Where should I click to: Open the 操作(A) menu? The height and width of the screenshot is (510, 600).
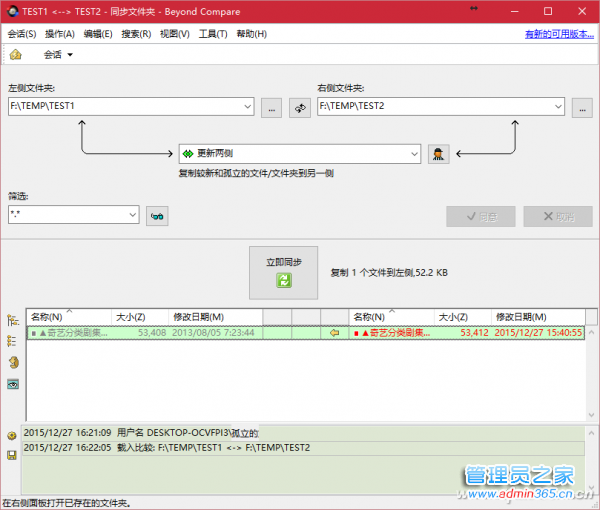point(60,34)
